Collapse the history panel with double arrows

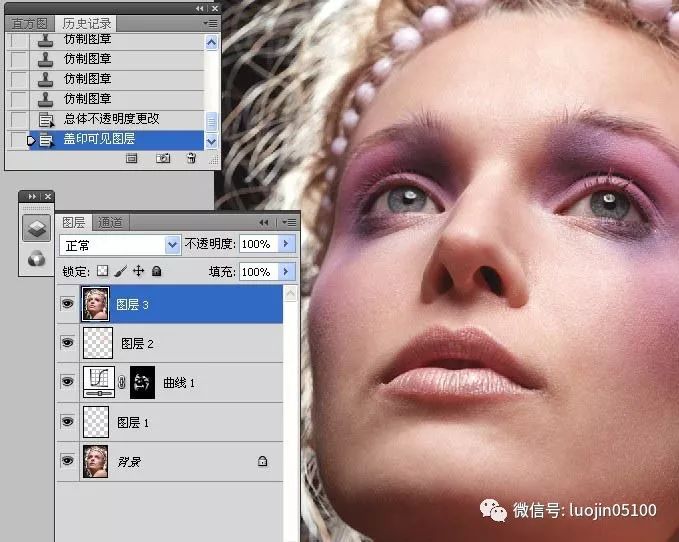pyautogui.click(x=200, y=8)
